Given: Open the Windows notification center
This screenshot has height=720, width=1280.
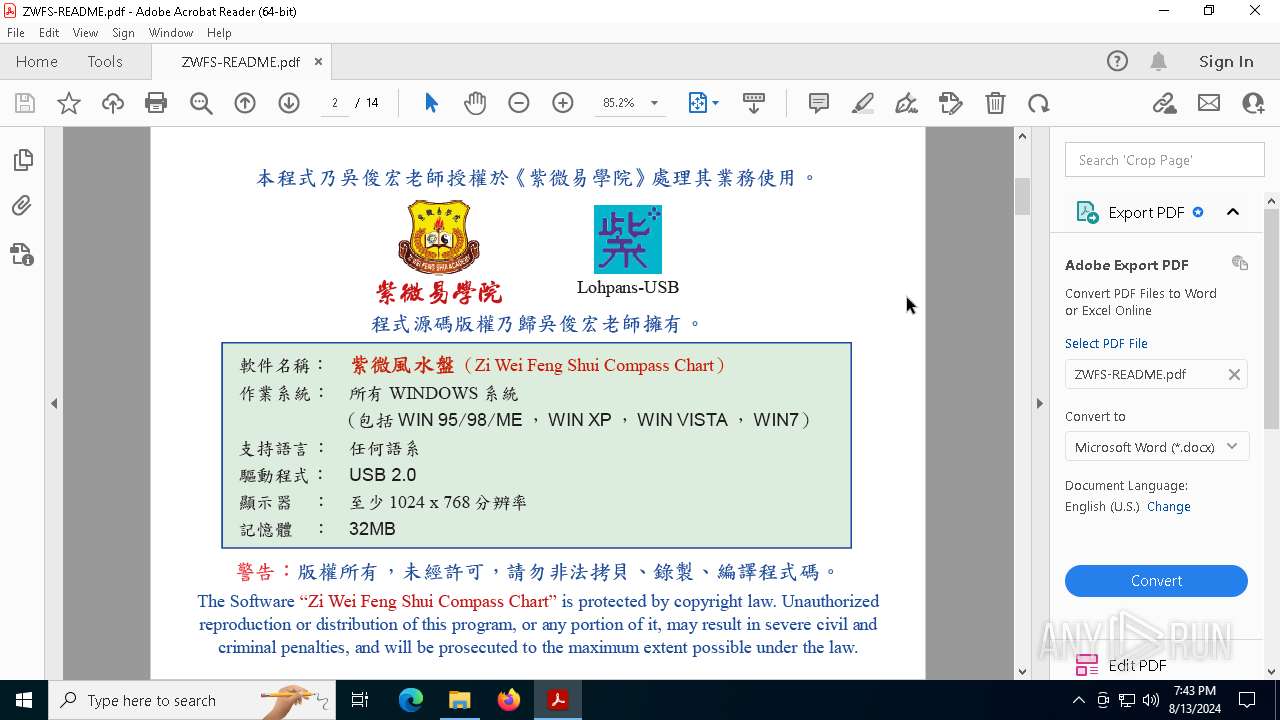Looking at the screenshot, I should coord(1247,700).
